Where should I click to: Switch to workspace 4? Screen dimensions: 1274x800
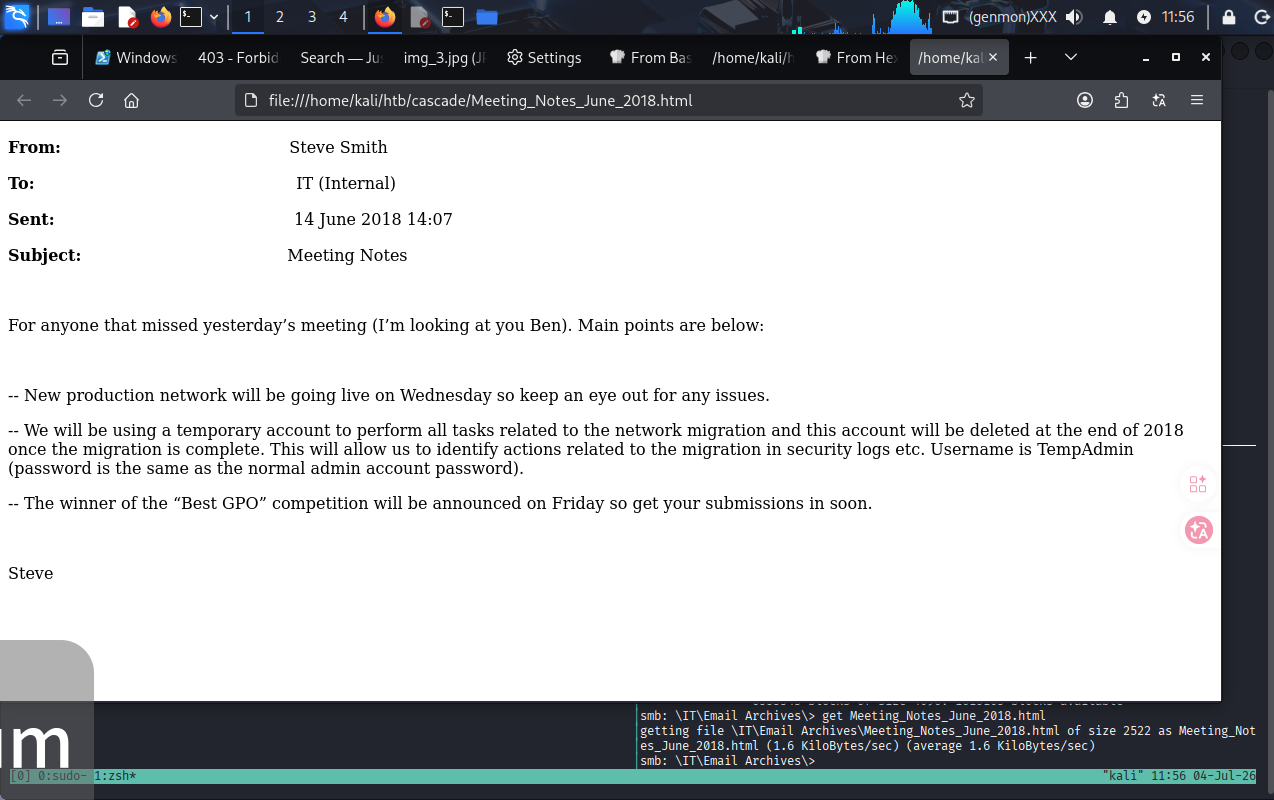click(x=344, y=17)
